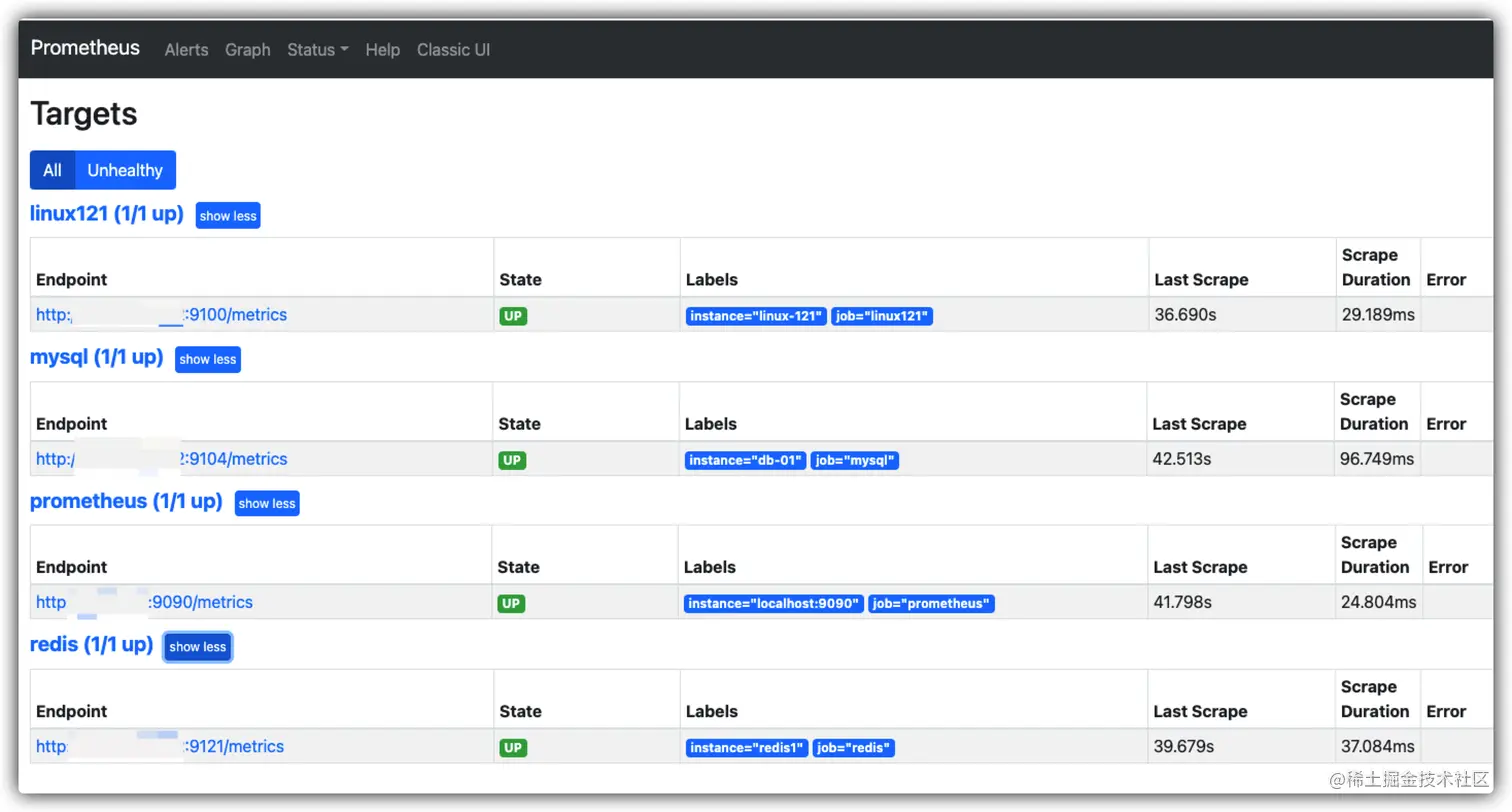The width and height of the screenshot is (1512, 812).
Task: Go to the Alerts page
Action: (186, 50)
